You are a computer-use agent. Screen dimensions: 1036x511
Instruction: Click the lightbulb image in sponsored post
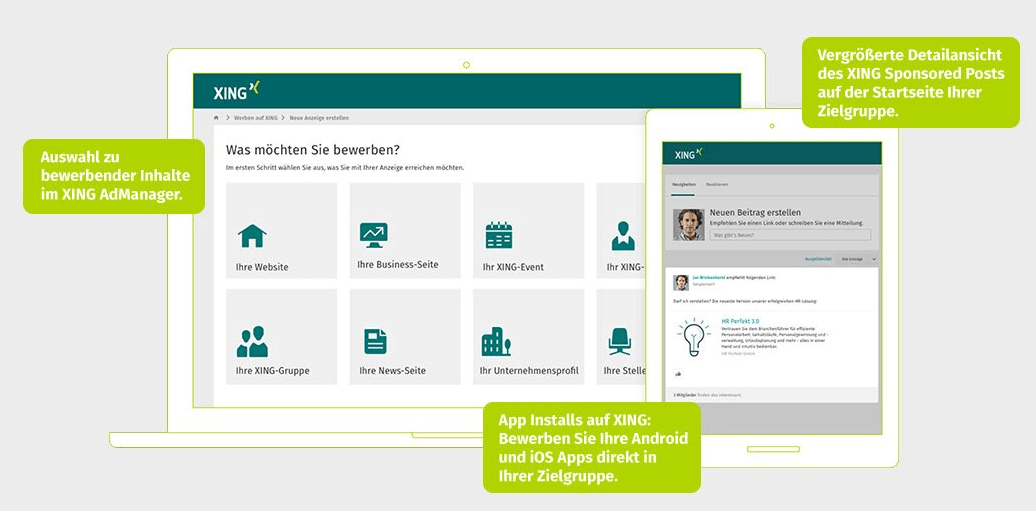(694, 337)
